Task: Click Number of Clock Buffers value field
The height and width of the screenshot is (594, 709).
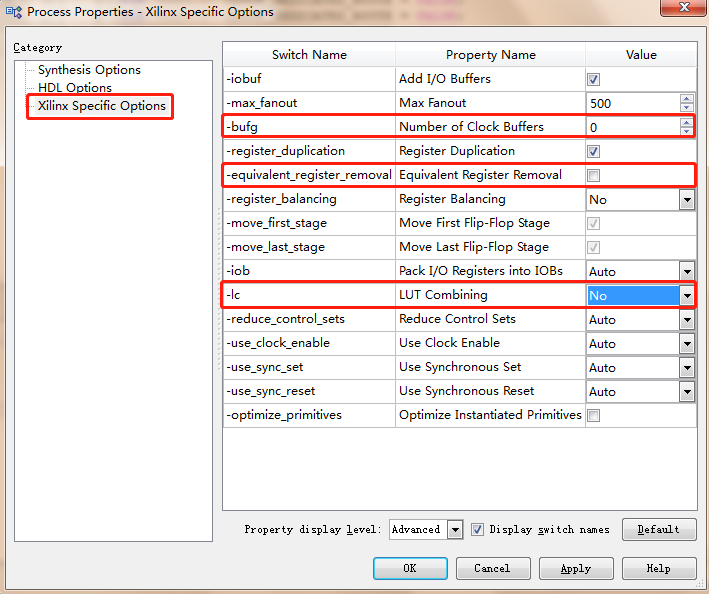Action: [x=633, y=127]
